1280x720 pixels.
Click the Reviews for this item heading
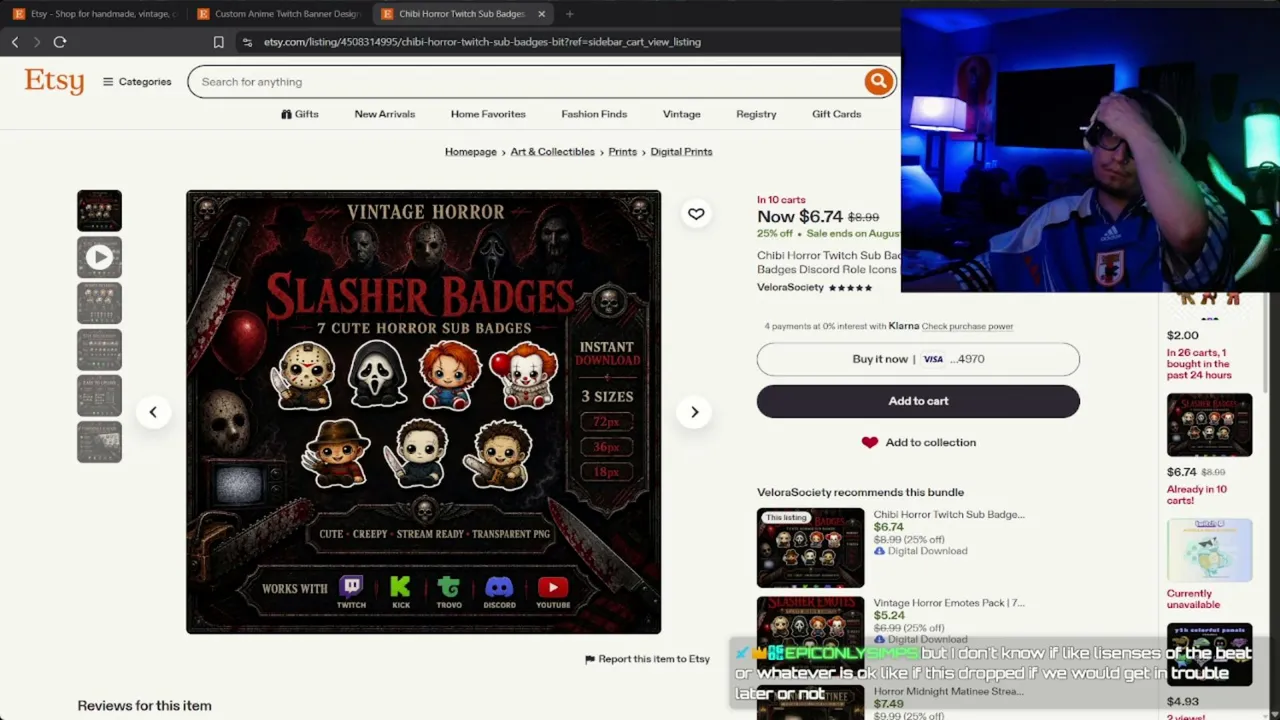(x=144, y=706)
